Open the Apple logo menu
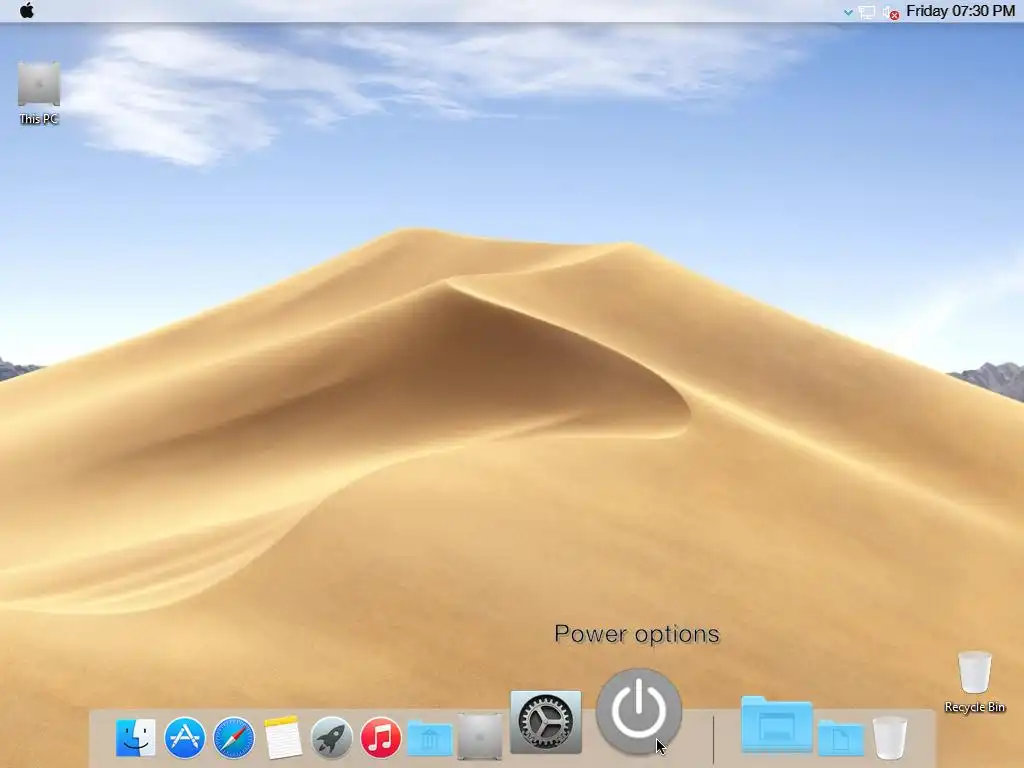The image size is (1024, 768). click(27, 10)
